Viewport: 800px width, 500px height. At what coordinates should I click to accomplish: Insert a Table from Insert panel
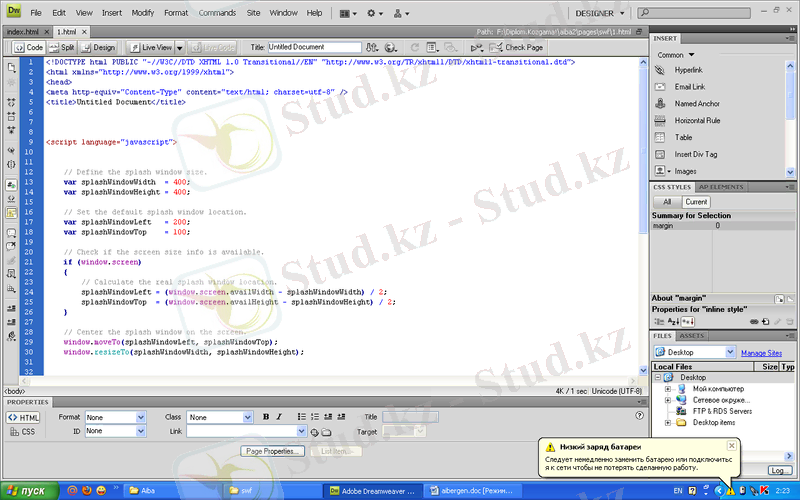point(673,137)
